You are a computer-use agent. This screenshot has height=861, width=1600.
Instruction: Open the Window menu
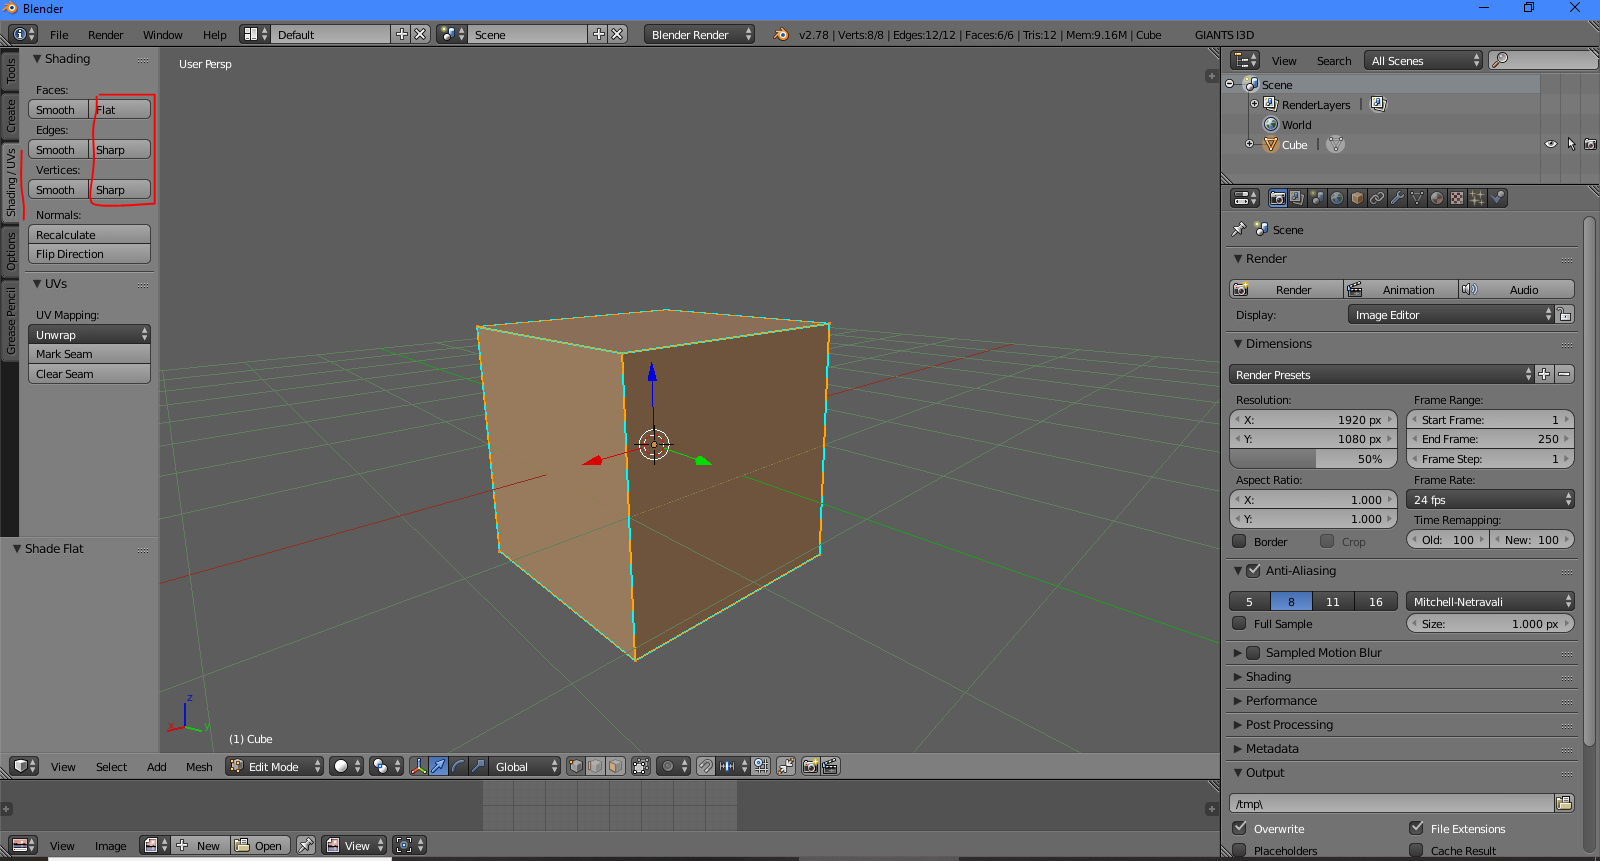point(162,35)
